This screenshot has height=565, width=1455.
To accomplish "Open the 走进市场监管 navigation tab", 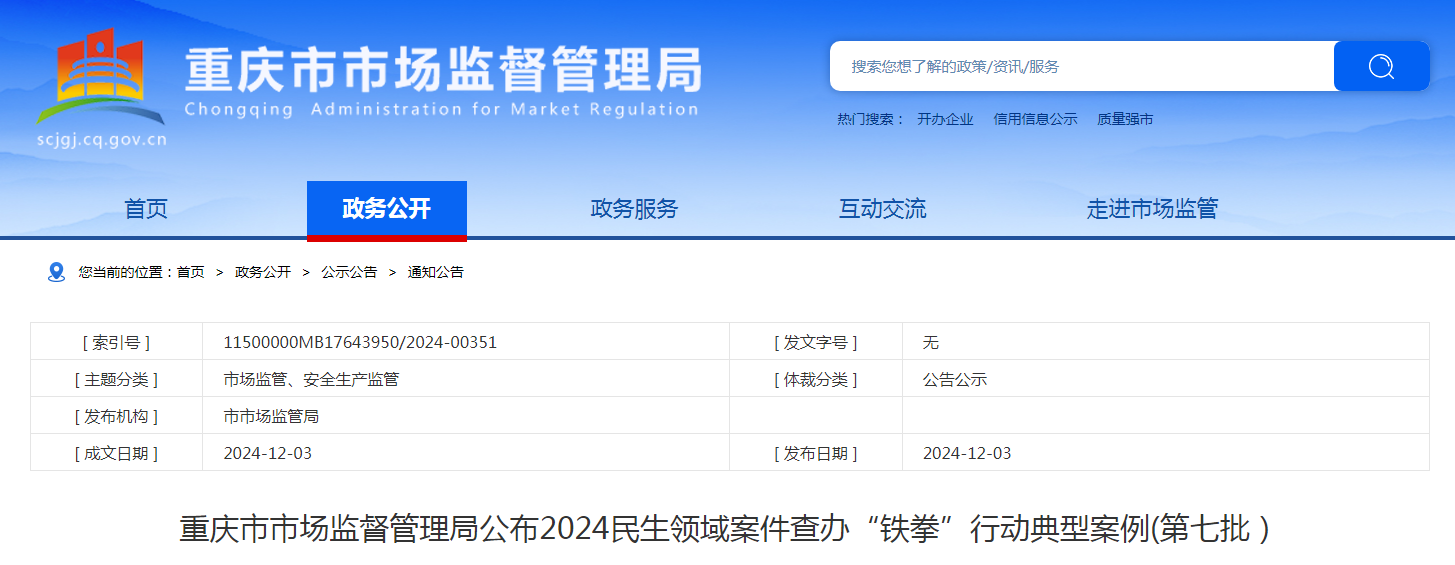I will click(x=1153, y=209).
